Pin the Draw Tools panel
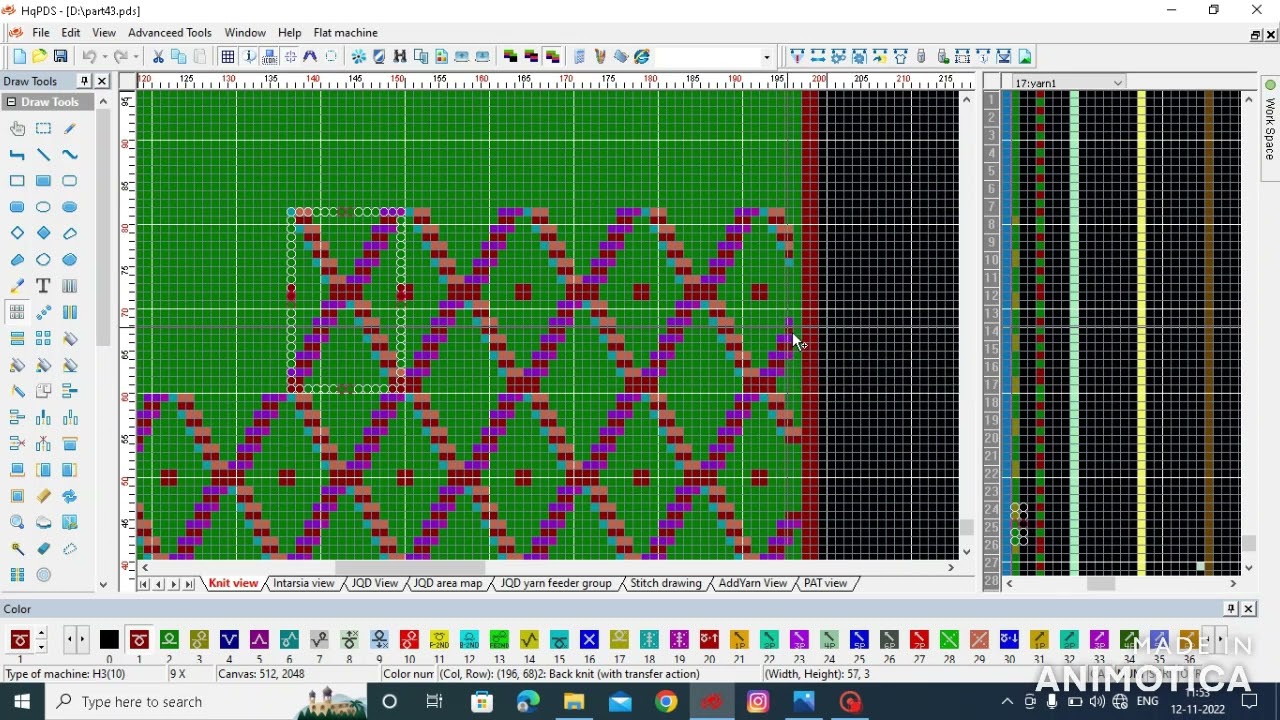Image resolution: width=1280 pixels, height=720 pixels. coord(84,81)
